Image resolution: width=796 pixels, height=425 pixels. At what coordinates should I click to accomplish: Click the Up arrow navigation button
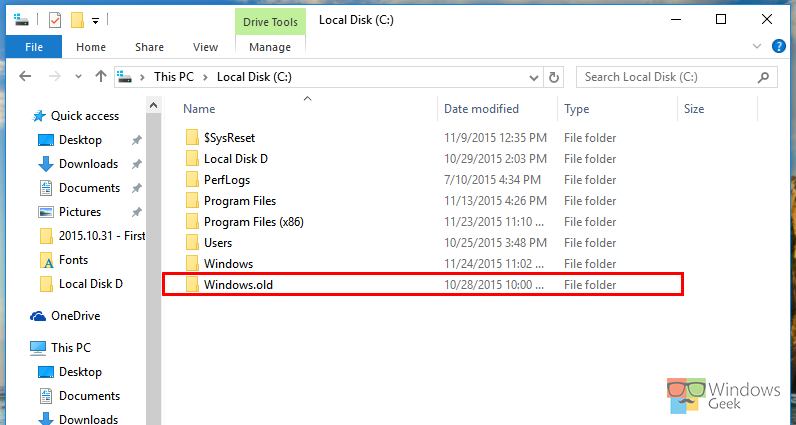100,77
